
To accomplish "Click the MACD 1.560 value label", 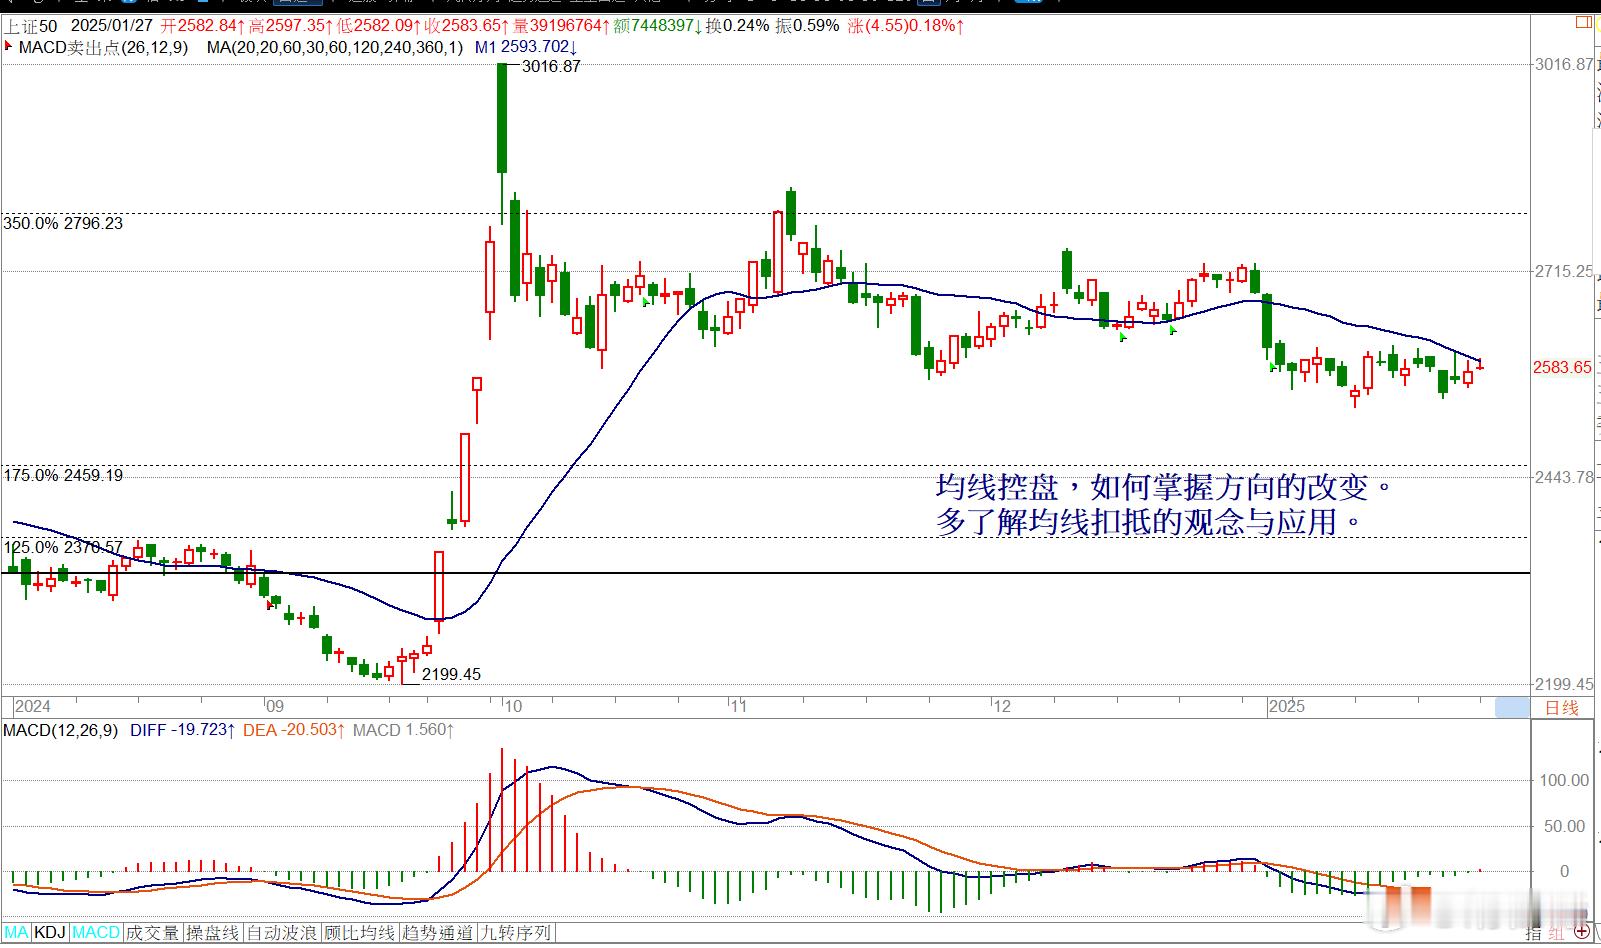I will point(403,730).
